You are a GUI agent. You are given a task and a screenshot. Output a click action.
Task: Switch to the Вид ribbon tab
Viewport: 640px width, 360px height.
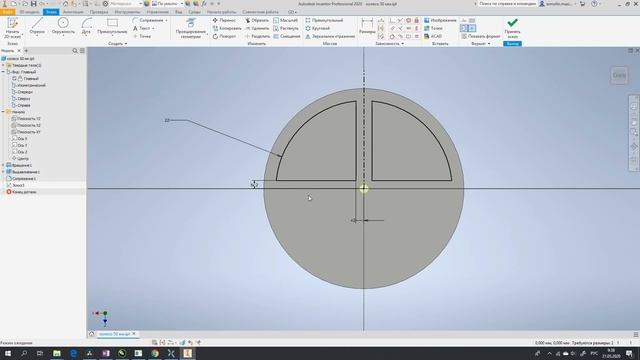(179, 12)
